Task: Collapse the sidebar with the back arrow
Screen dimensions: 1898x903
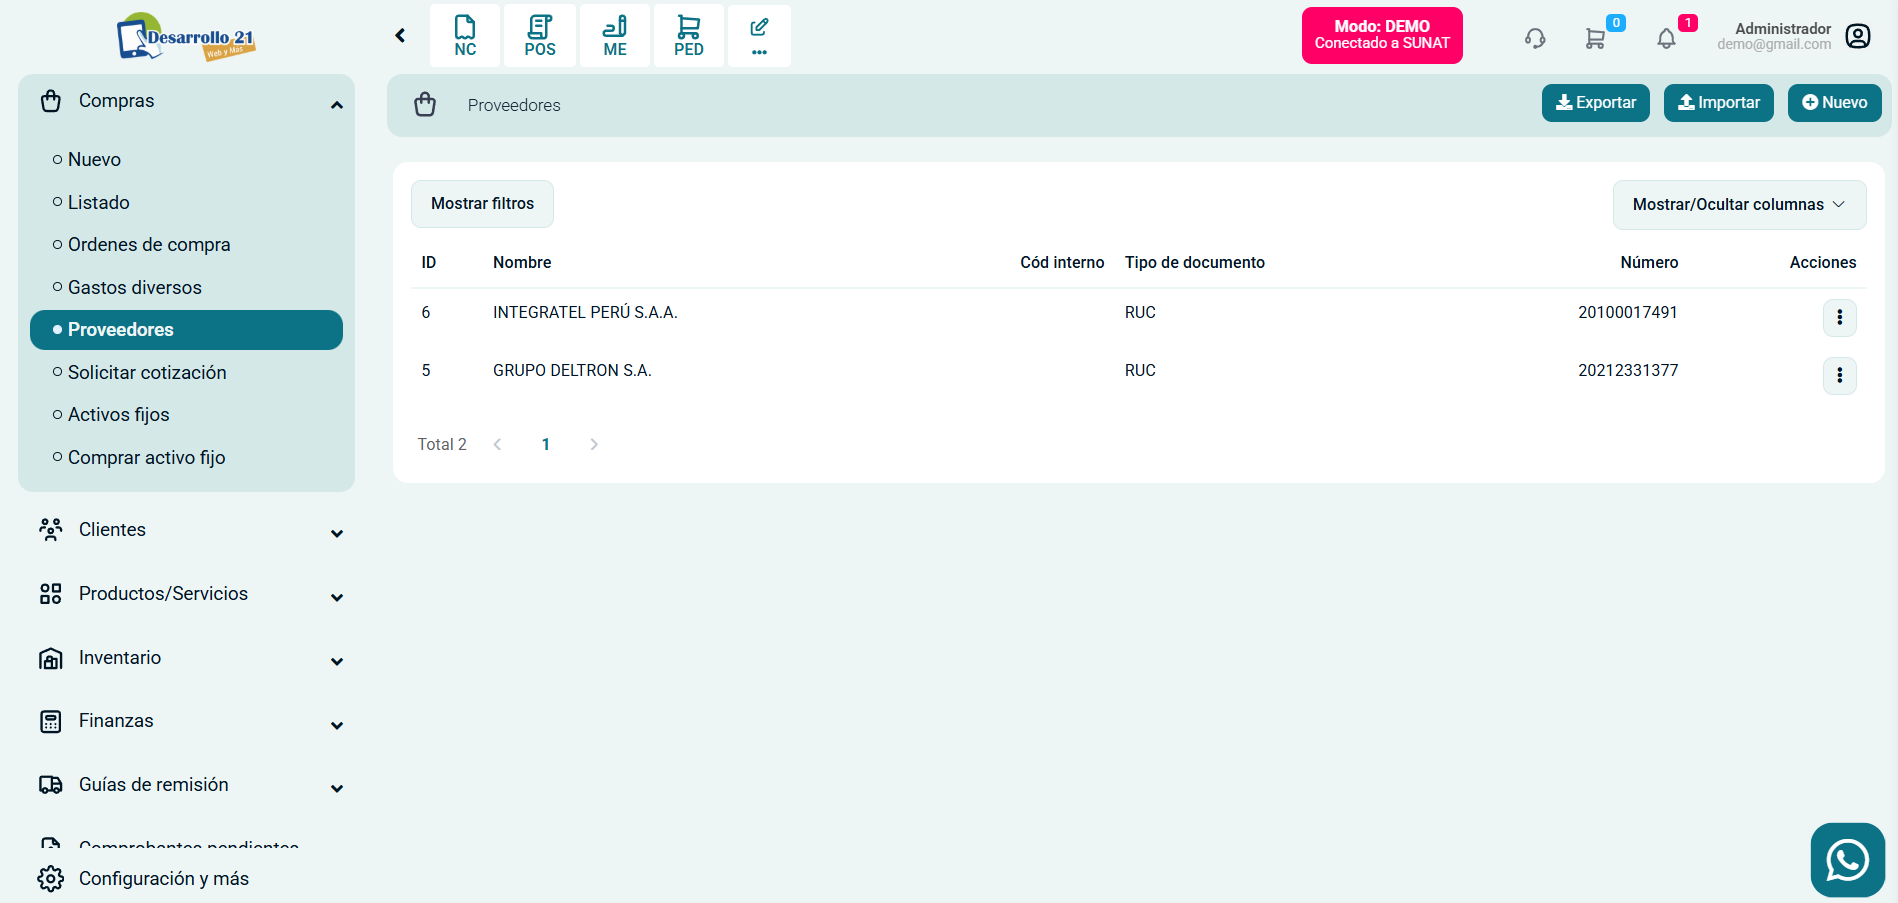Action: point(400,36)
